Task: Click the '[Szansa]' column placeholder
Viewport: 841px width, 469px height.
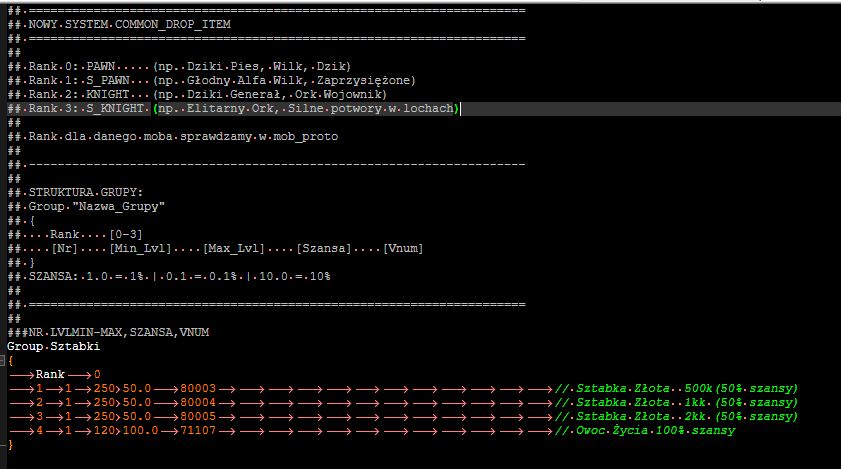Action: pos(324,248)
